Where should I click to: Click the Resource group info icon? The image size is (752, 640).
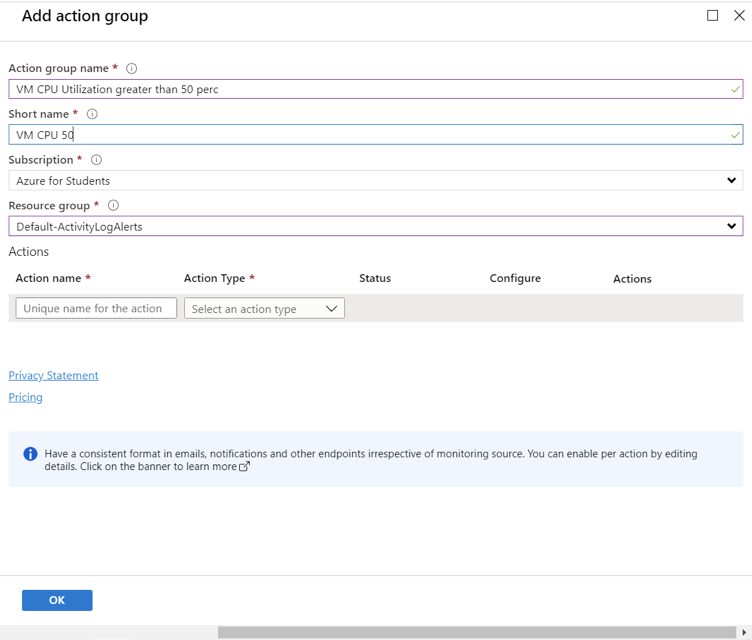tap(113, 206)
